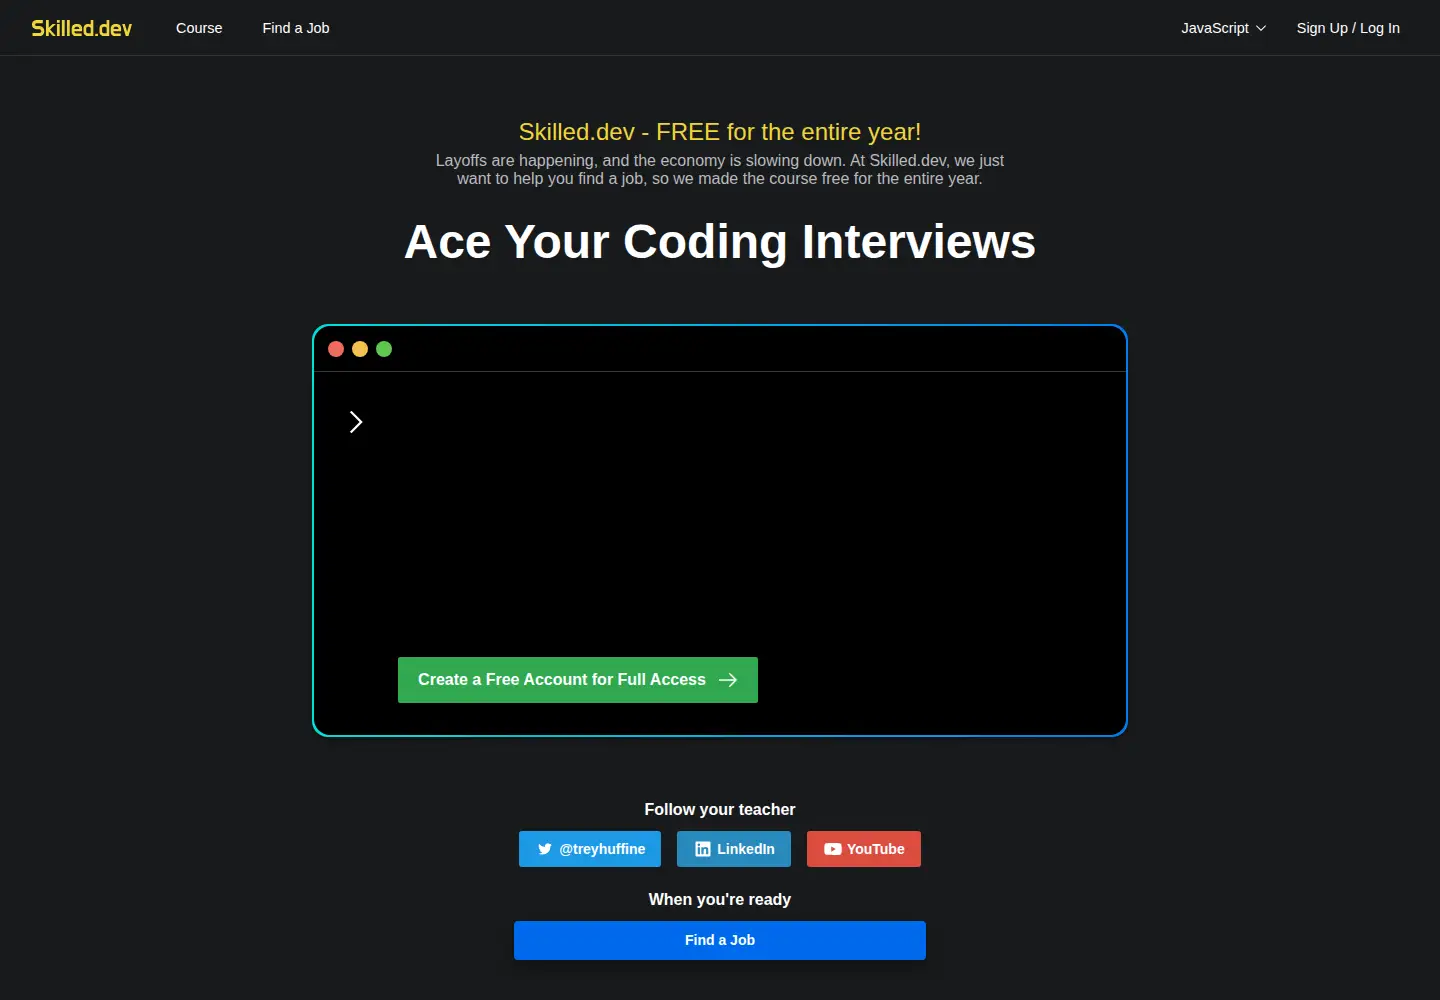This screenshot has height=1000, width=1440.
Task: Click the 'When you're ready' label
Action: [x=720, y=899]
